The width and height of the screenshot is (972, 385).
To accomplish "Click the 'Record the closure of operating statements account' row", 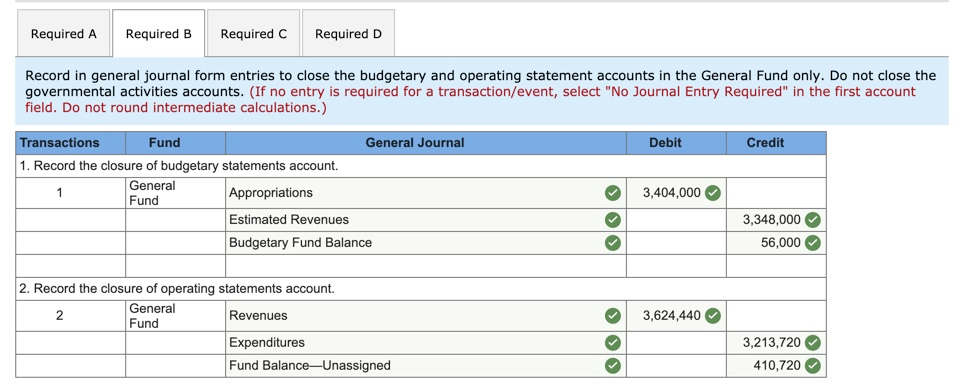I will (x=421, y=289).
